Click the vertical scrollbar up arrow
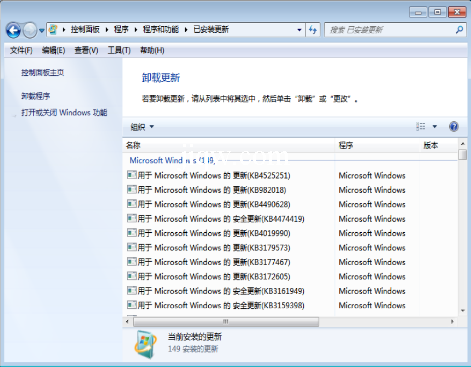This screenshot has height=367, width=471. pos(463,144)
